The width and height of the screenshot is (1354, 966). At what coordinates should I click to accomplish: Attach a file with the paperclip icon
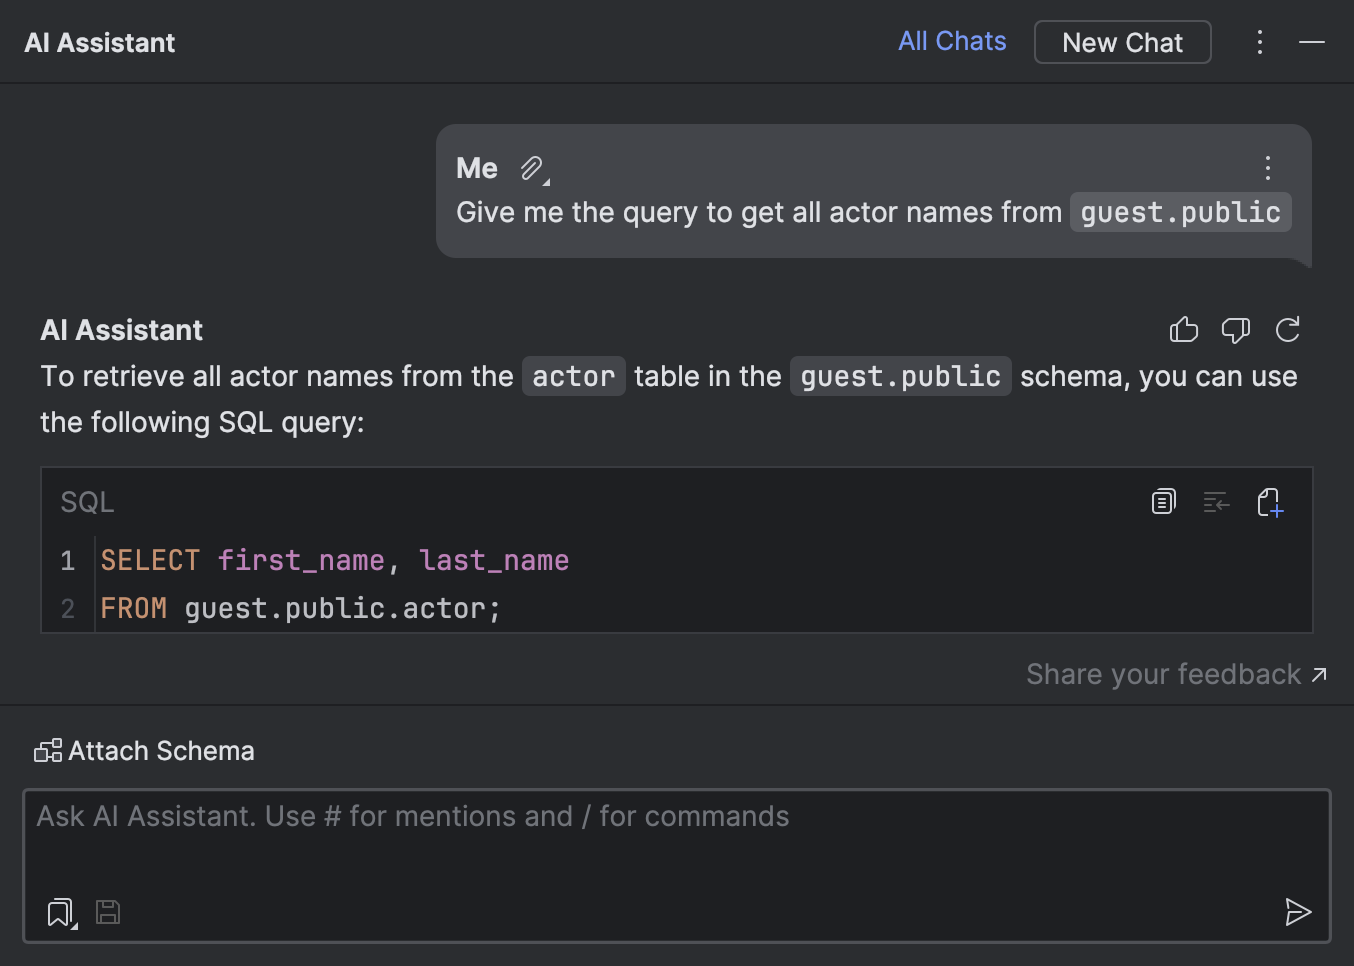coord(530,167)
